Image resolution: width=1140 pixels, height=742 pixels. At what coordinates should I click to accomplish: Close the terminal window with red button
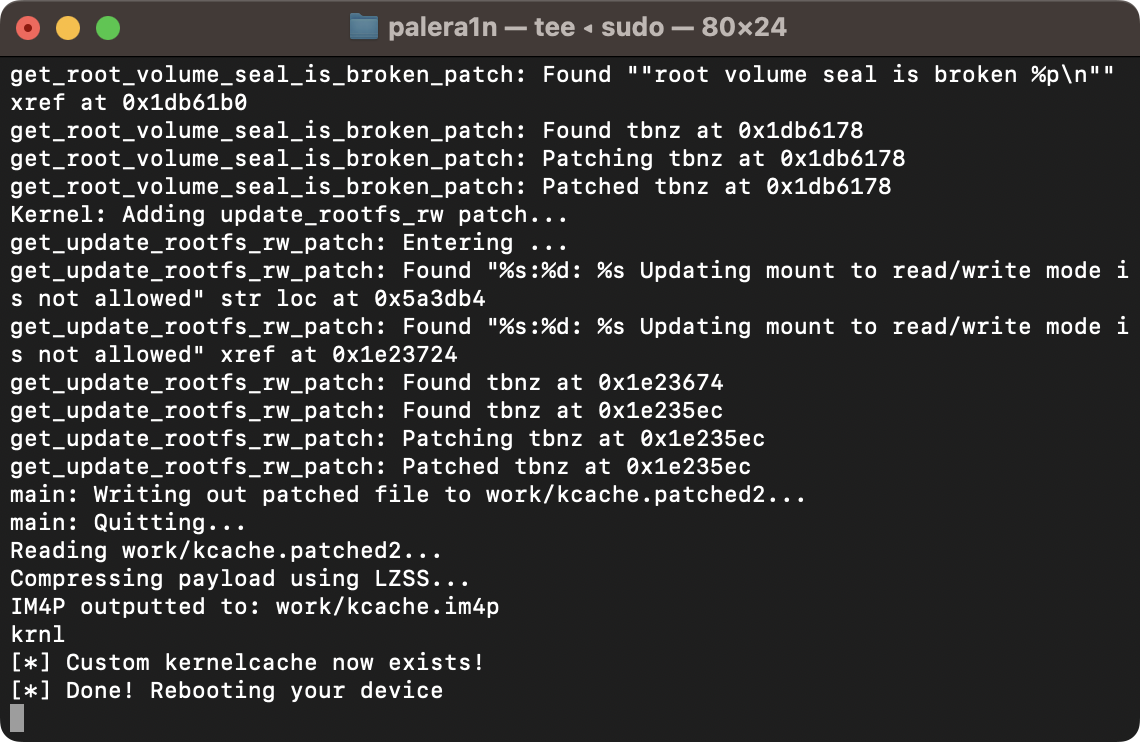[28, 28]
